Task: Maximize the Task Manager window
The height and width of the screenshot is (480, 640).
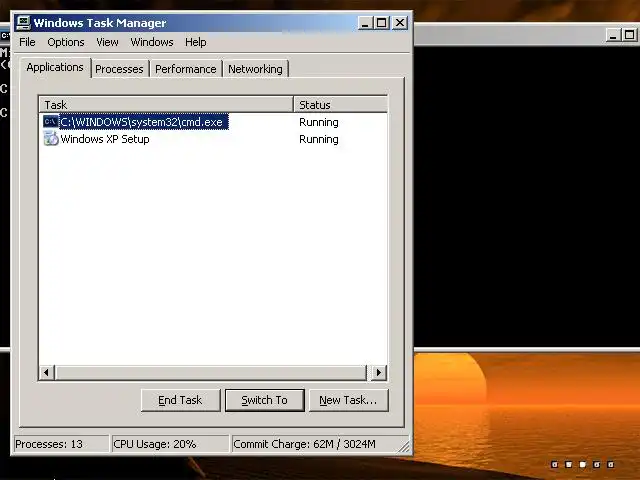Action: point(382,23)
